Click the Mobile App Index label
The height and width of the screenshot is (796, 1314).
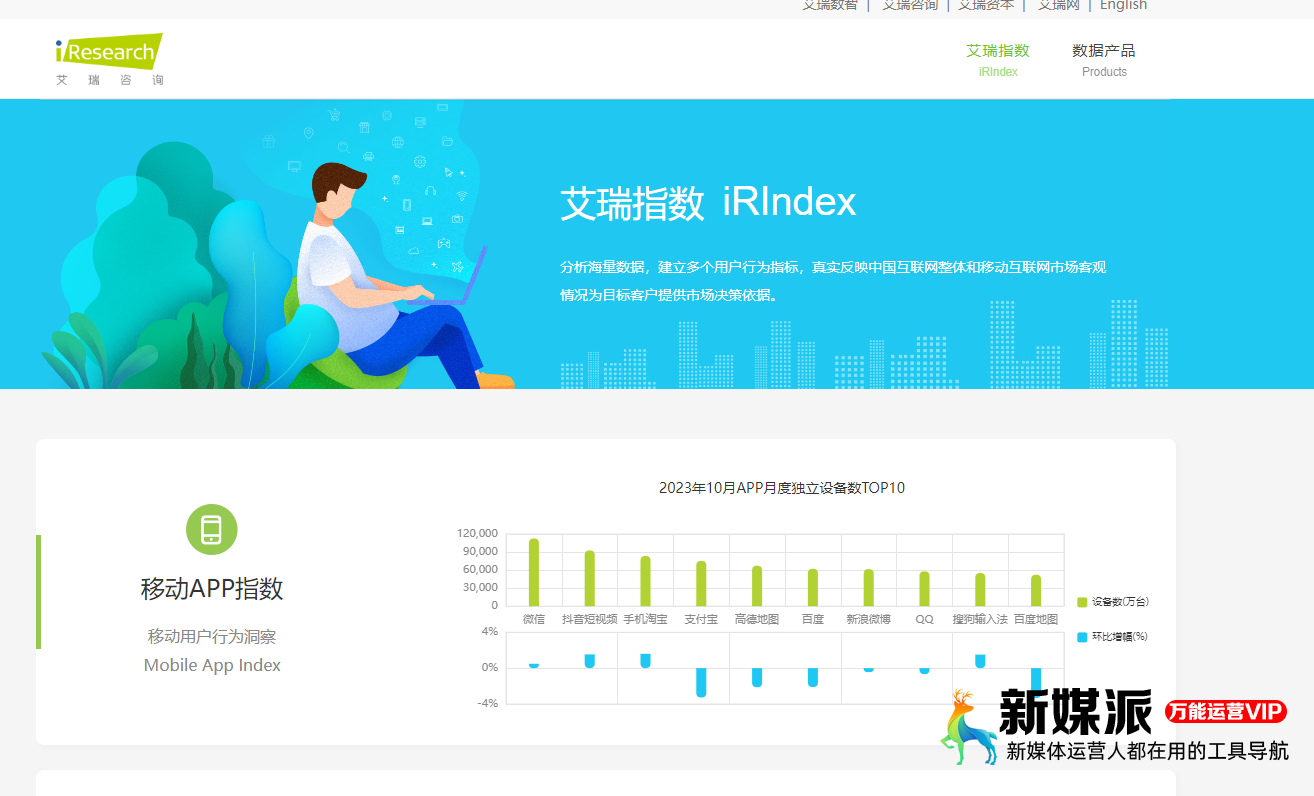[212, 665]
